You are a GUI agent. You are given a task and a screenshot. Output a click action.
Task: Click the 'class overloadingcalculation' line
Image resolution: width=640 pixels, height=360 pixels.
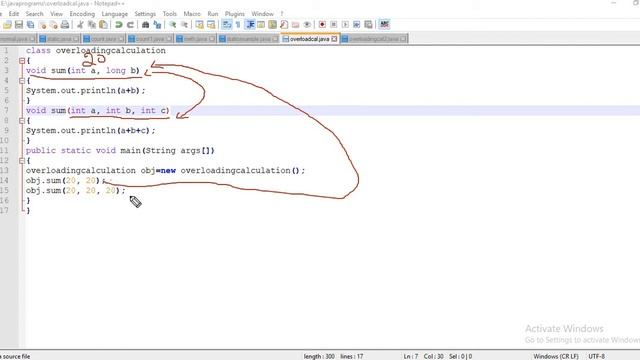pos(96,51)
